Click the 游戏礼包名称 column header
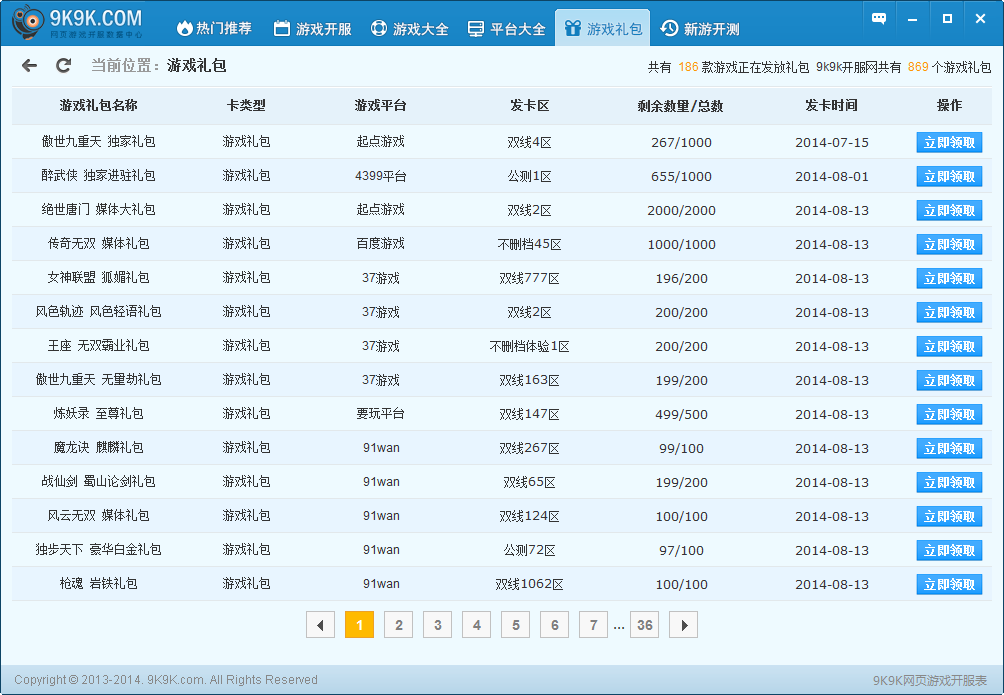This screenshot has height=695, width=1004. click(x=99, y=105)
